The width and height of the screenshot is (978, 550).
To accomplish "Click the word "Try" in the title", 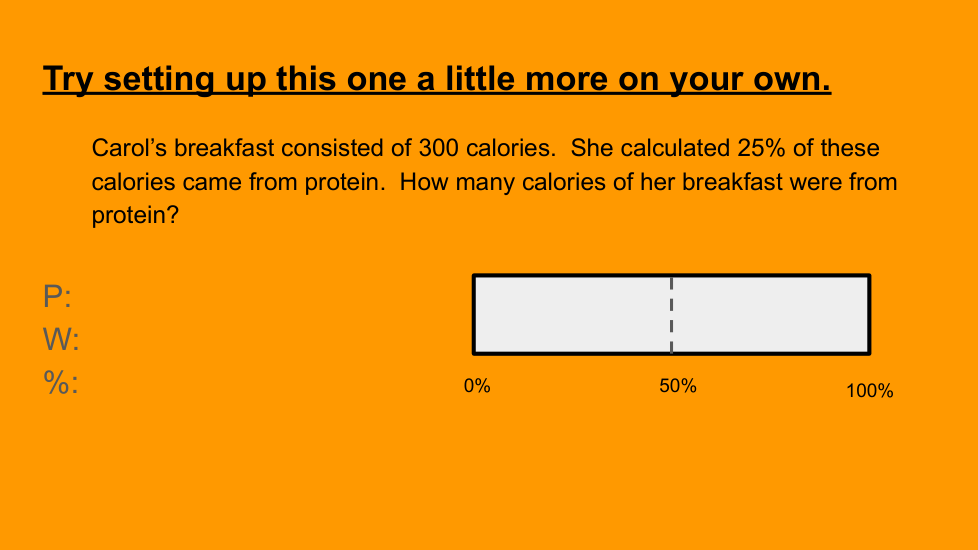I will pyautogui.click(x=68, y=79).
